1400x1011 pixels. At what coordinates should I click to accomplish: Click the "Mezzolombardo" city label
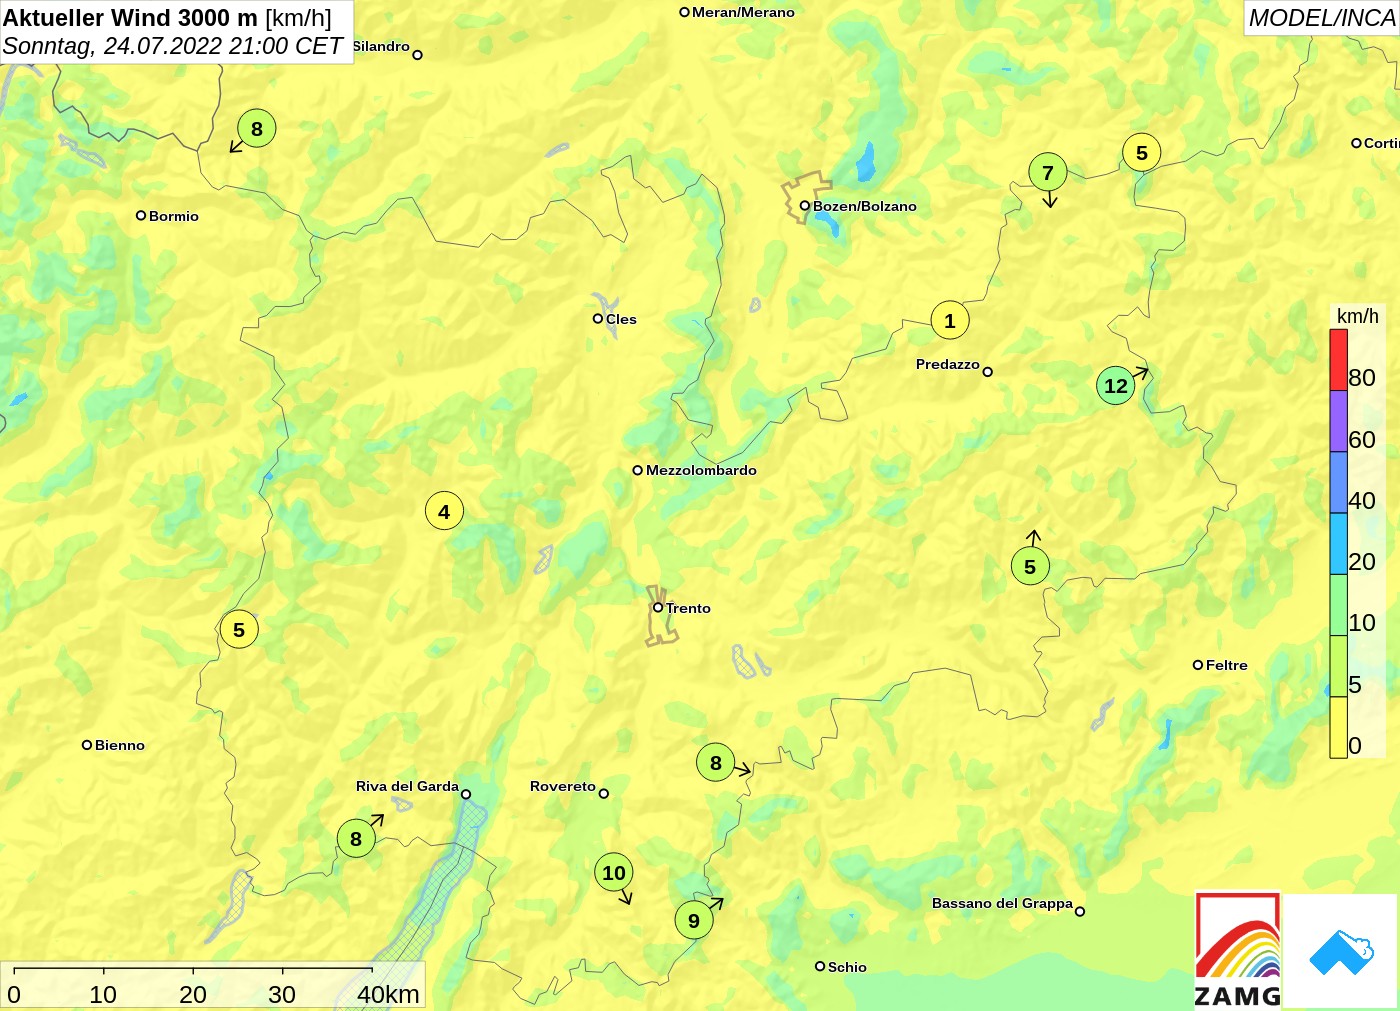point(701,470)
